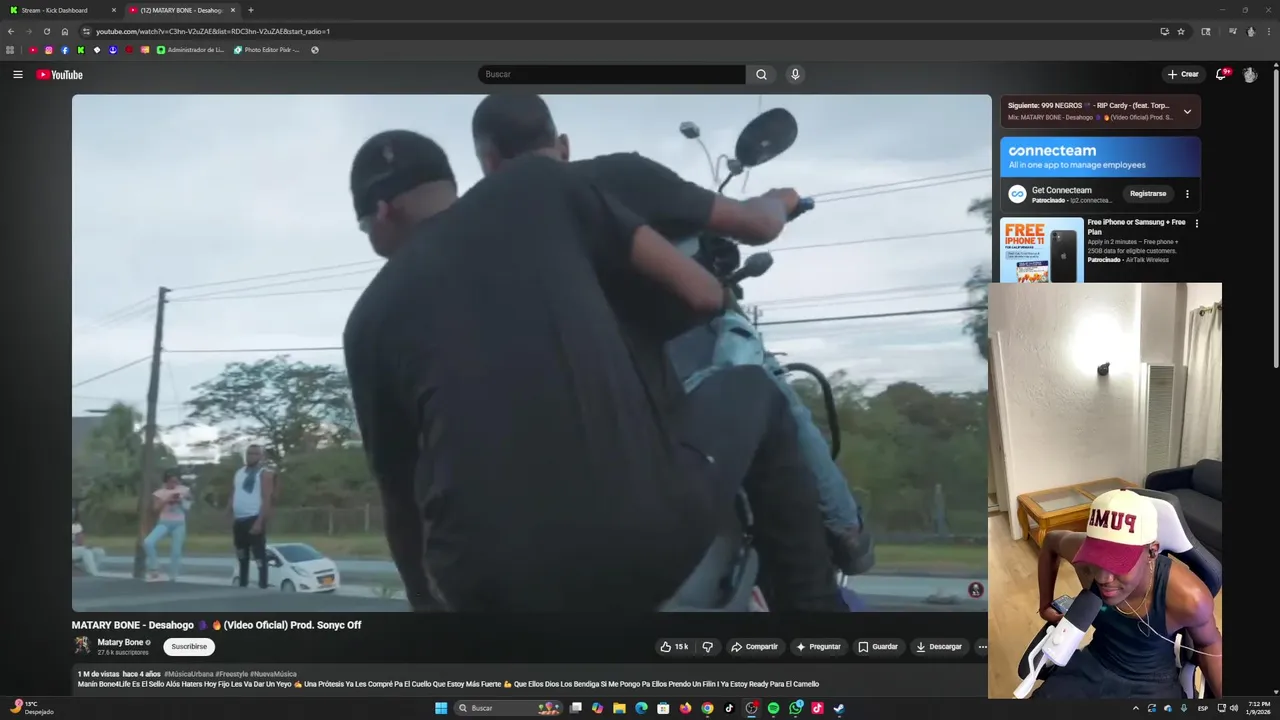
Task: Open Chrome three-dot menu
Action: click(1268, 31)
